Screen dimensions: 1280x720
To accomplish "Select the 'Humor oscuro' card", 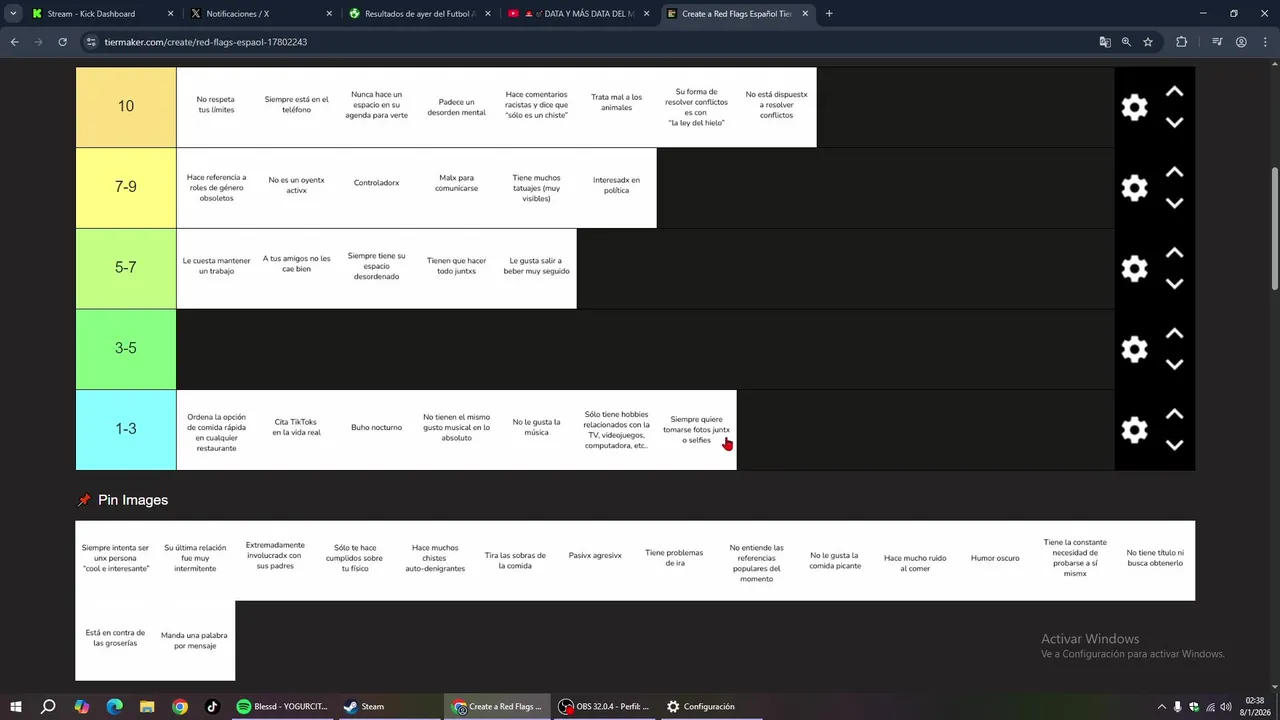I will tap(995, 560).
